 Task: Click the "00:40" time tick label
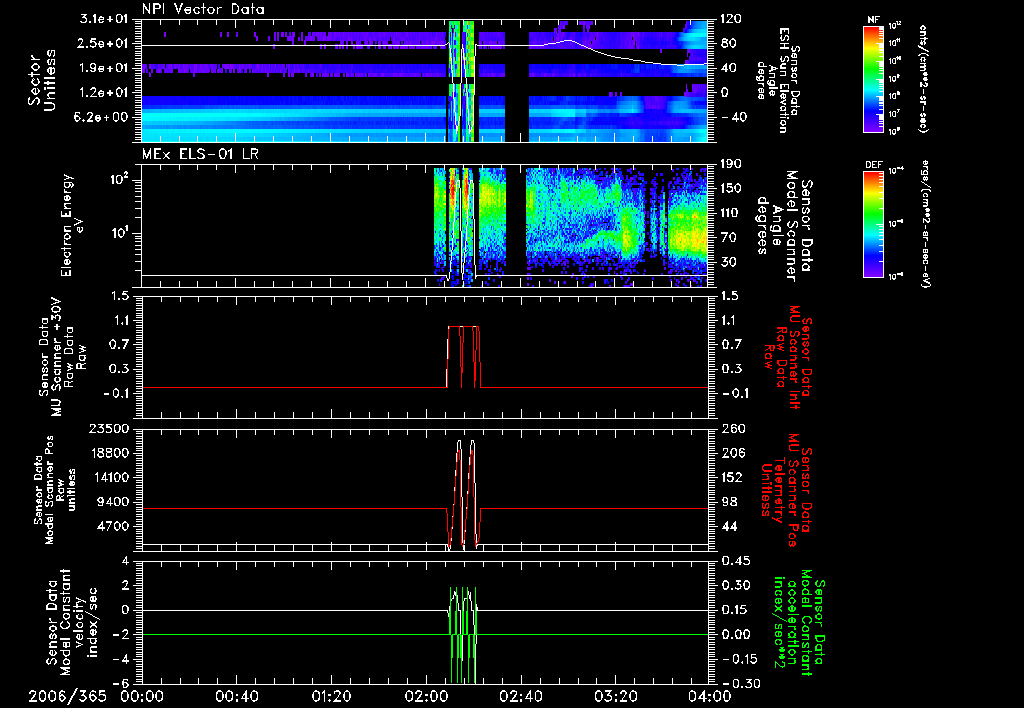(x=236, y=696)
